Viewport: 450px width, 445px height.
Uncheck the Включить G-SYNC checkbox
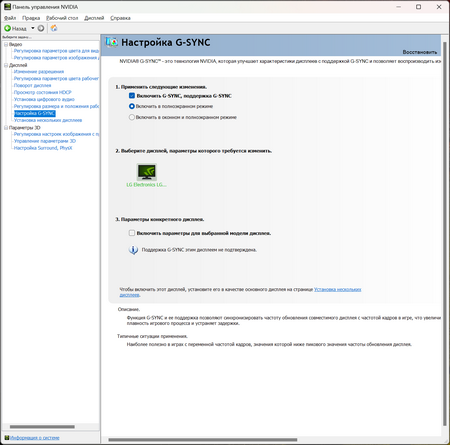(132, 96)
